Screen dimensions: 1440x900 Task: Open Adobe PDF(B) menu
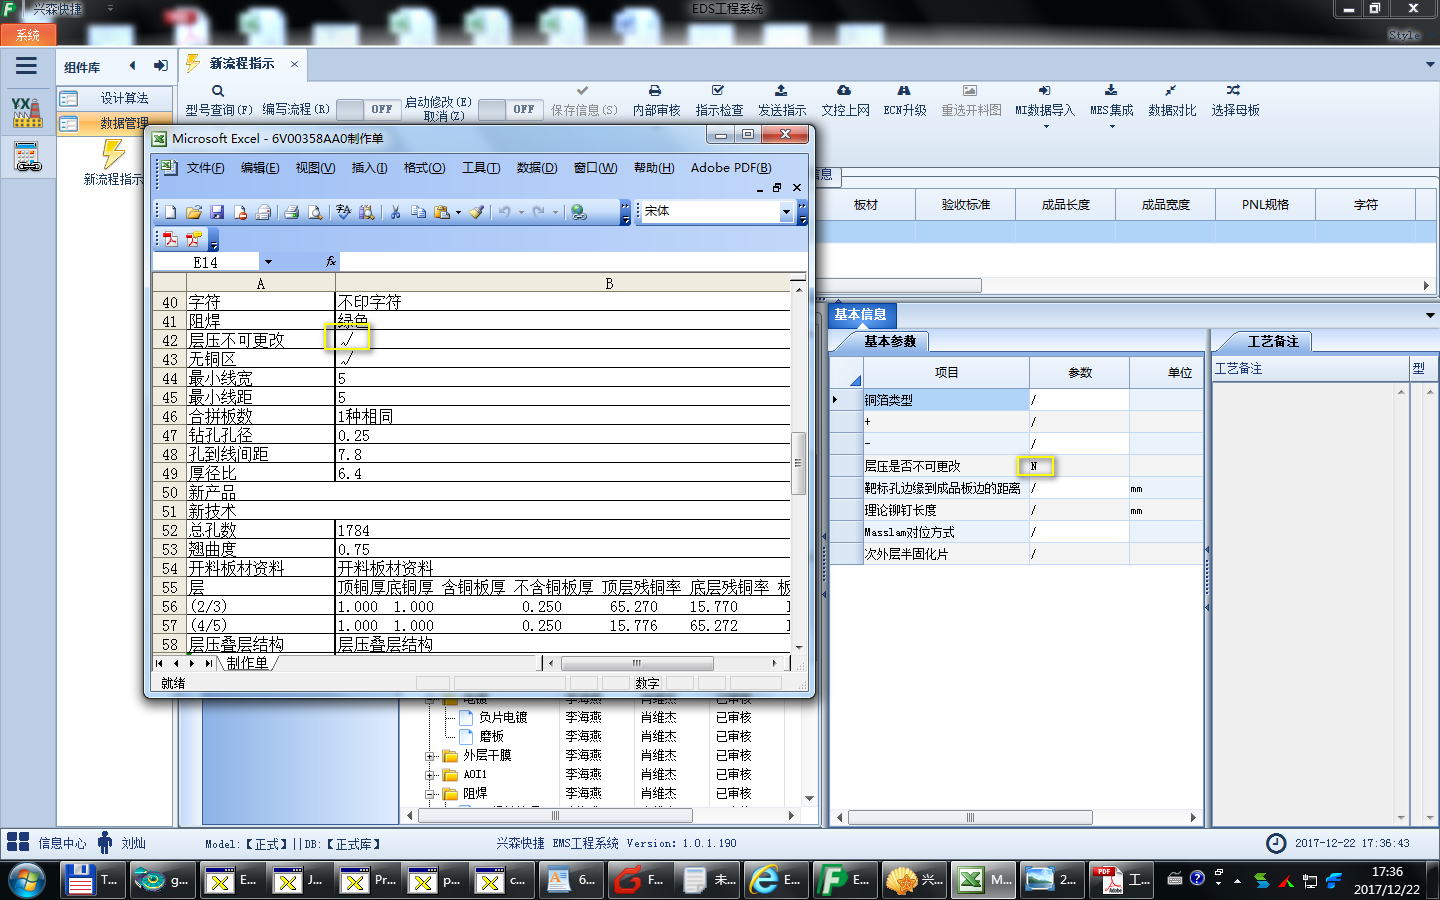coord(731,168)
